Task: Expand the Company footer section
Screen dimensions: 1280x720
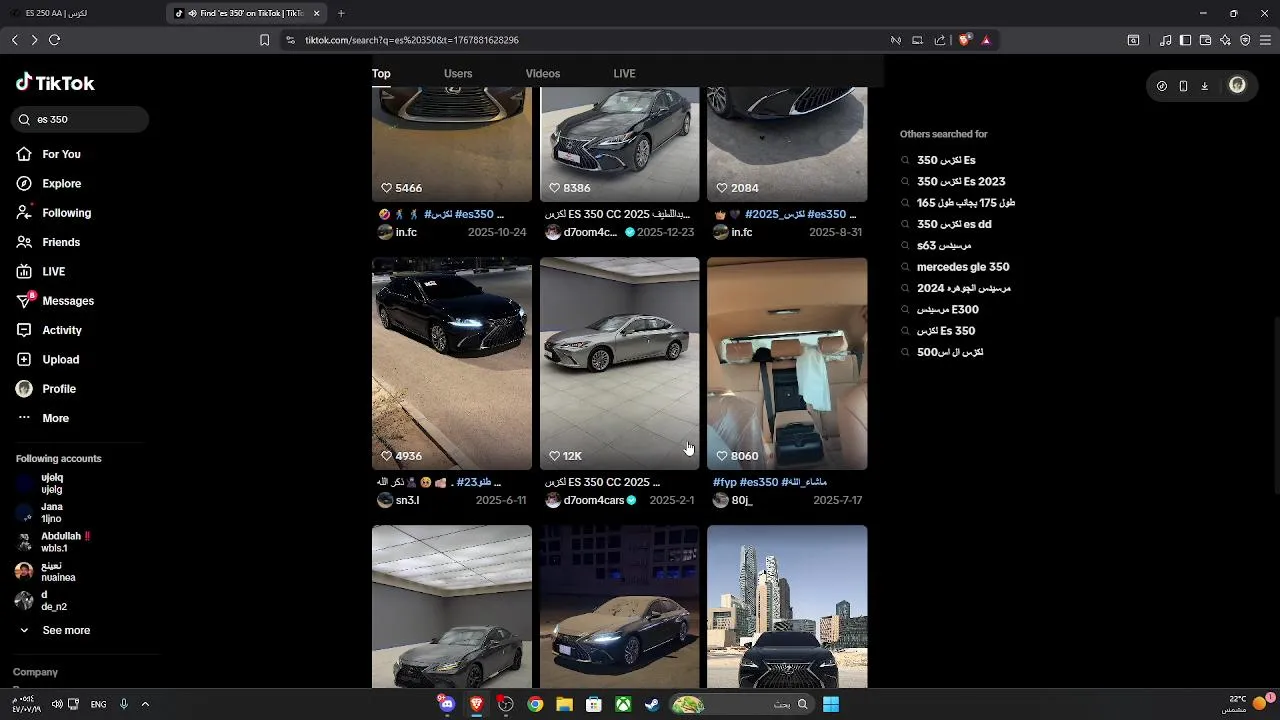Action: pyautogui.click(x=36, y=672)
